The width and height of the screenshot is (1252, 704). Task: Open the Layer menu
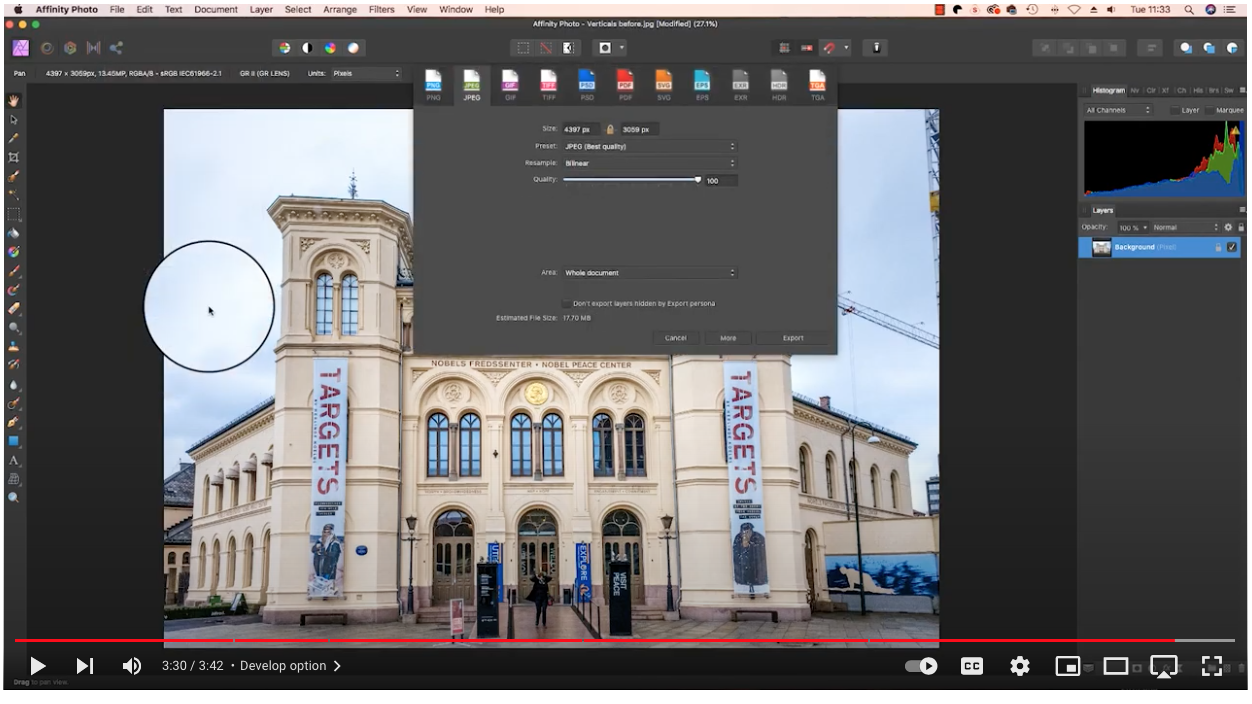[x=261, y=9]
